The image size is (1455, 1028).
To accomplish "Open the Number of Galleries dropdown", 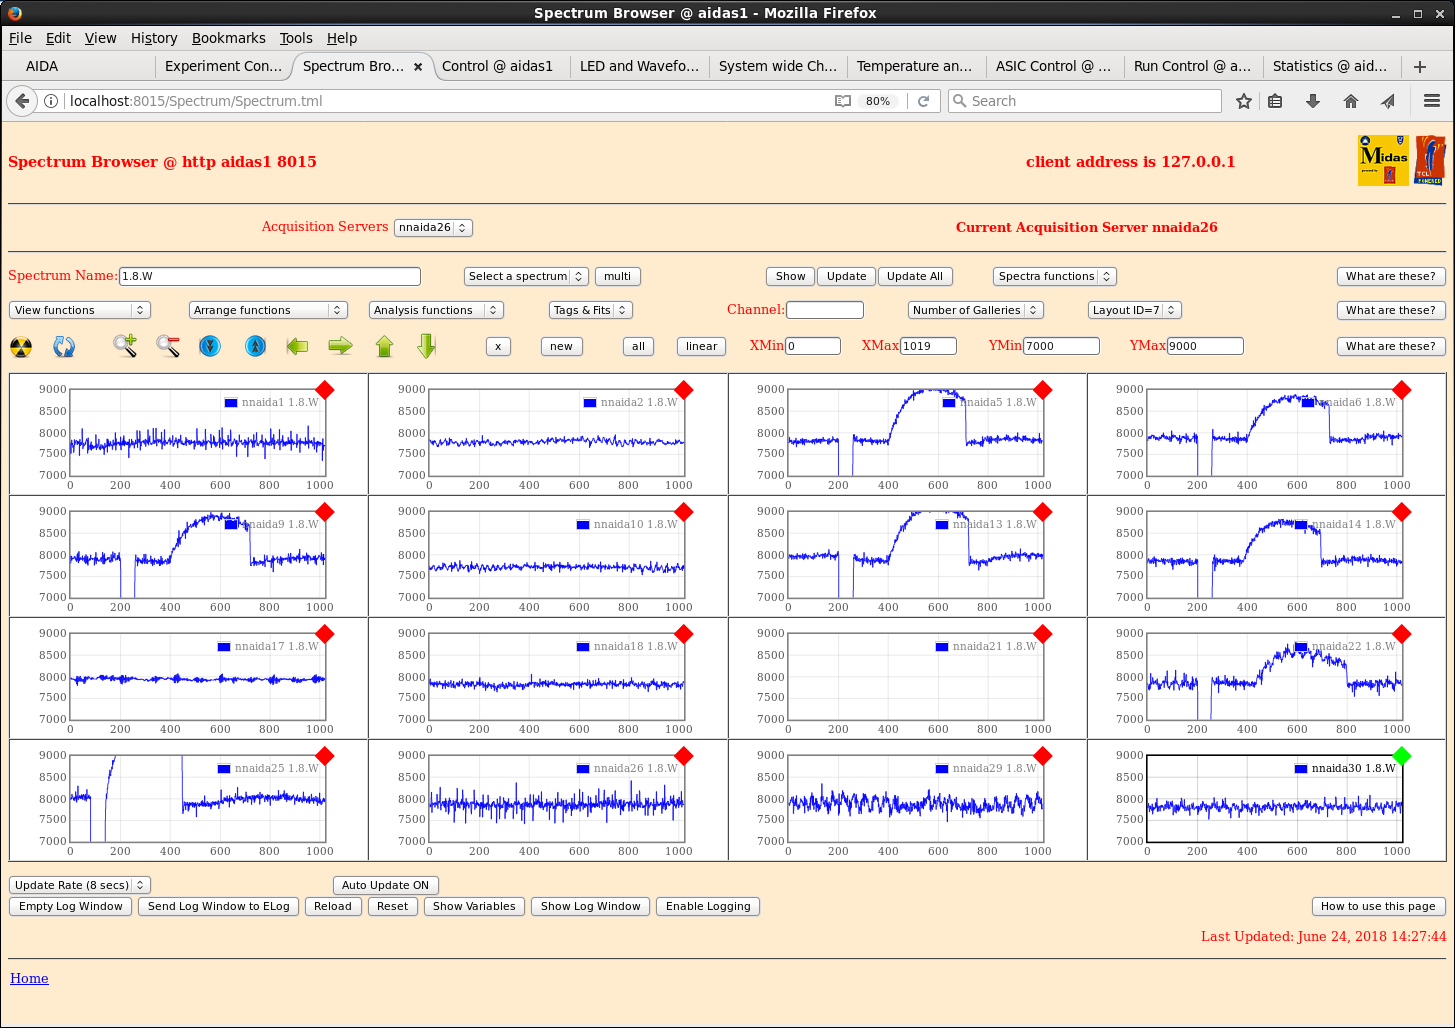I will point(976,310).
